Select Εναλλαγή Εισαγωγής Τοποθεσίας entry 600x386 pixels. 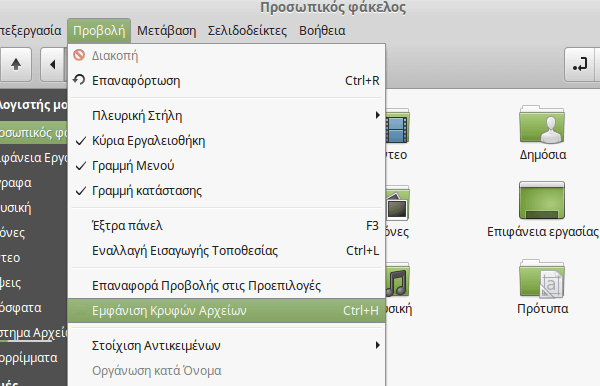pos(227,251)
